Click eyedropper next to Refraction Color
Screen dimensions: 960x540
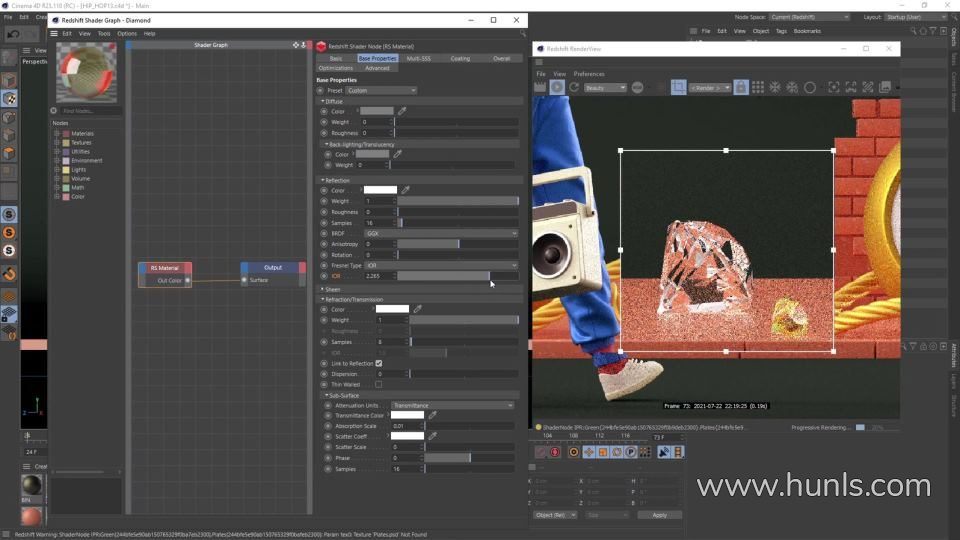point(418,309)
